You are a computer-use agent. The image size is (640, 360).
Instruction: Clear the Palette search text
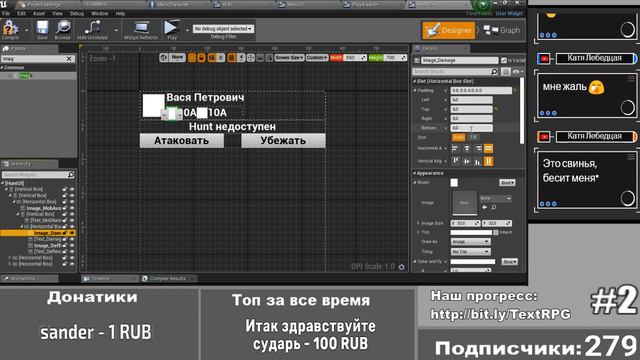point(69,59)
